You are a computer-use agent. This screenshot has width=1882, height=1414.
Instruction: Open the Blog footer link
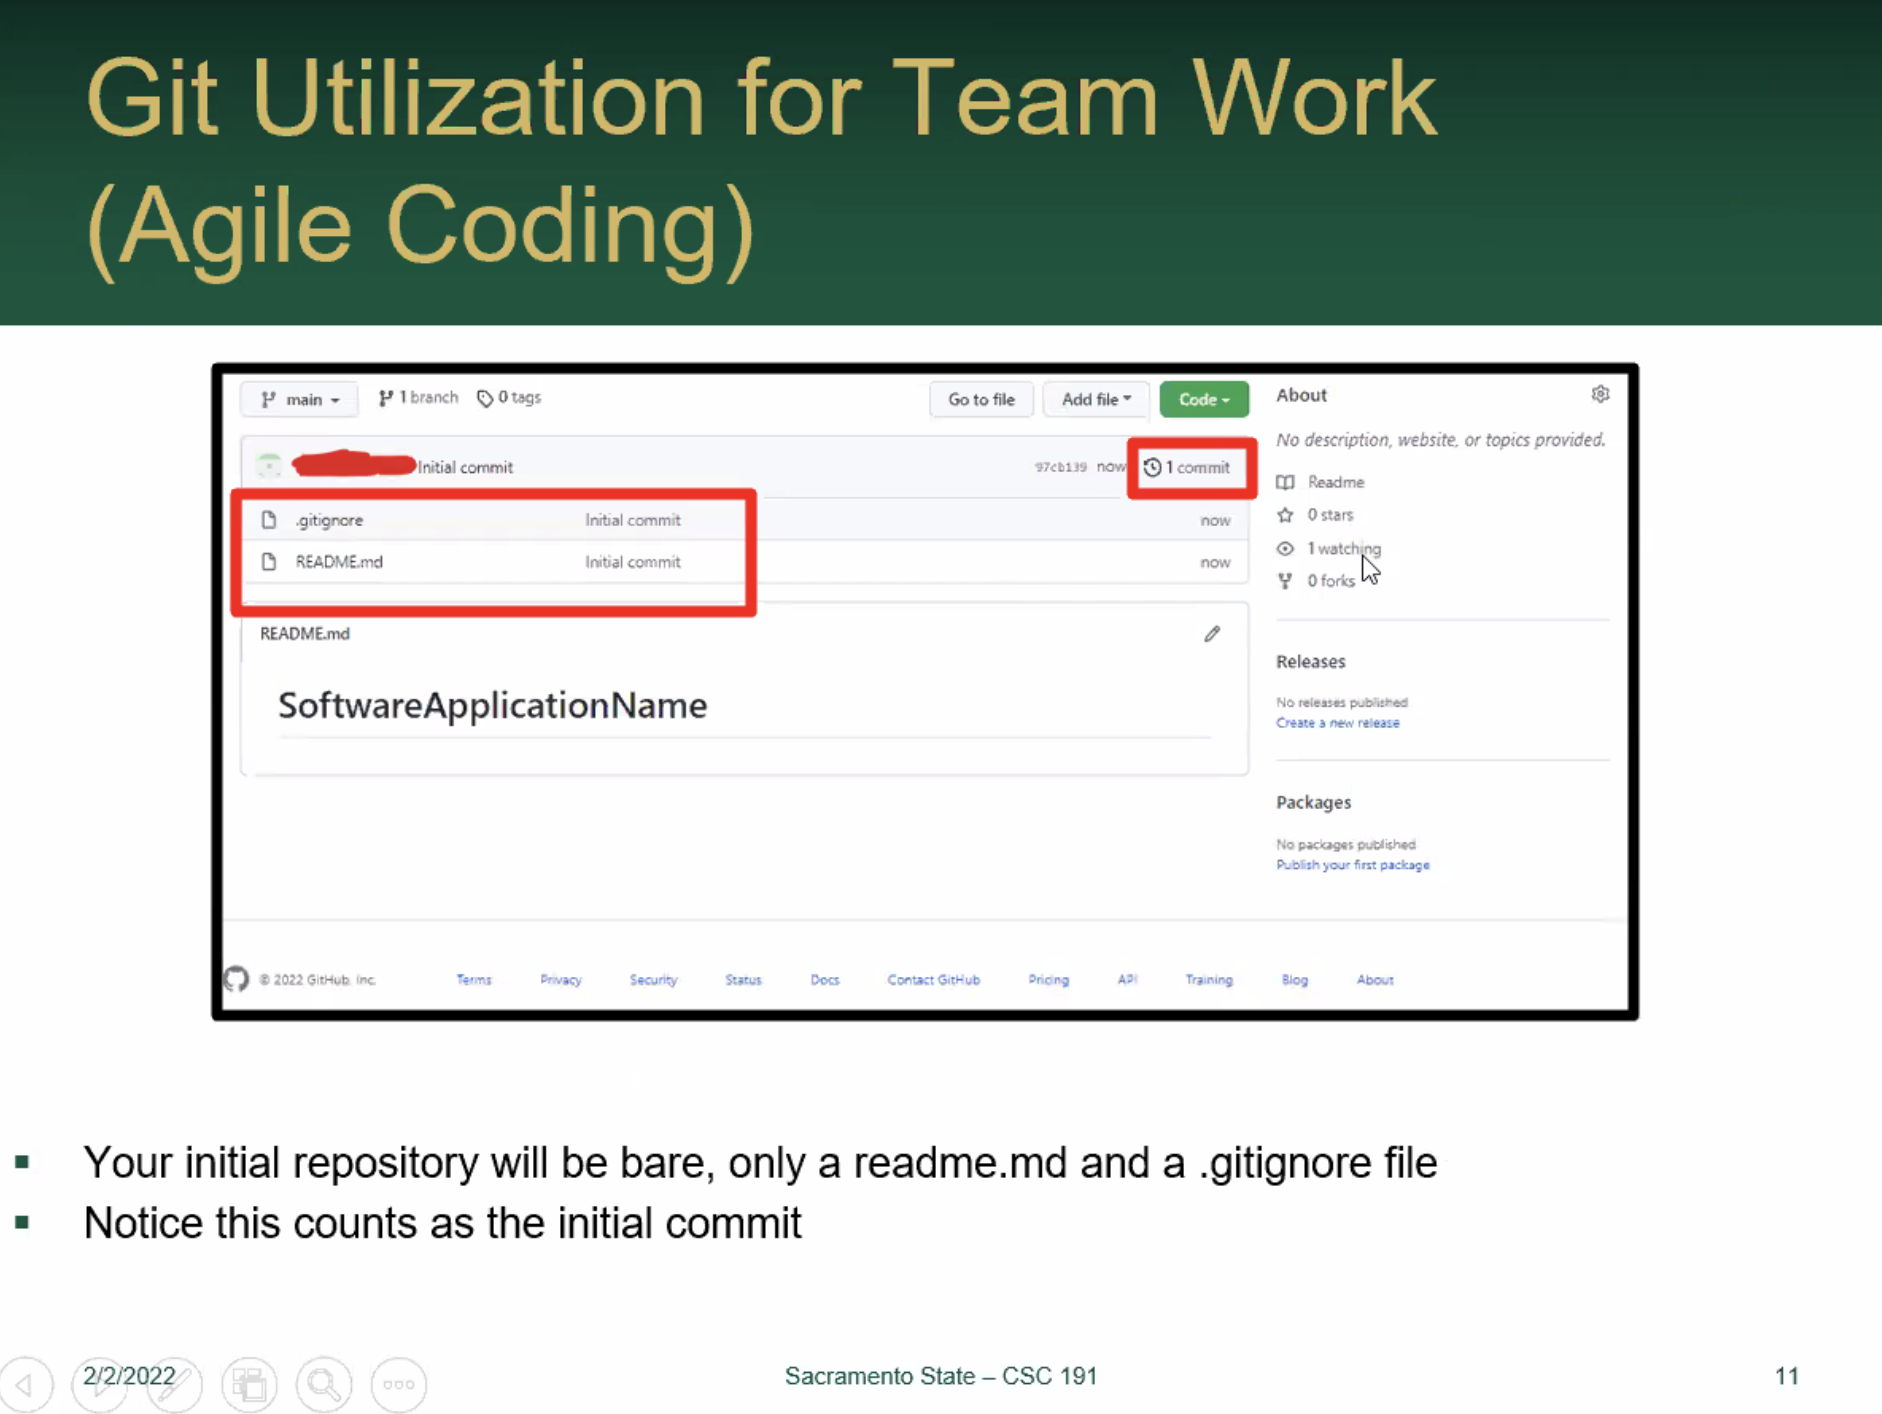tap(1295, 980)
